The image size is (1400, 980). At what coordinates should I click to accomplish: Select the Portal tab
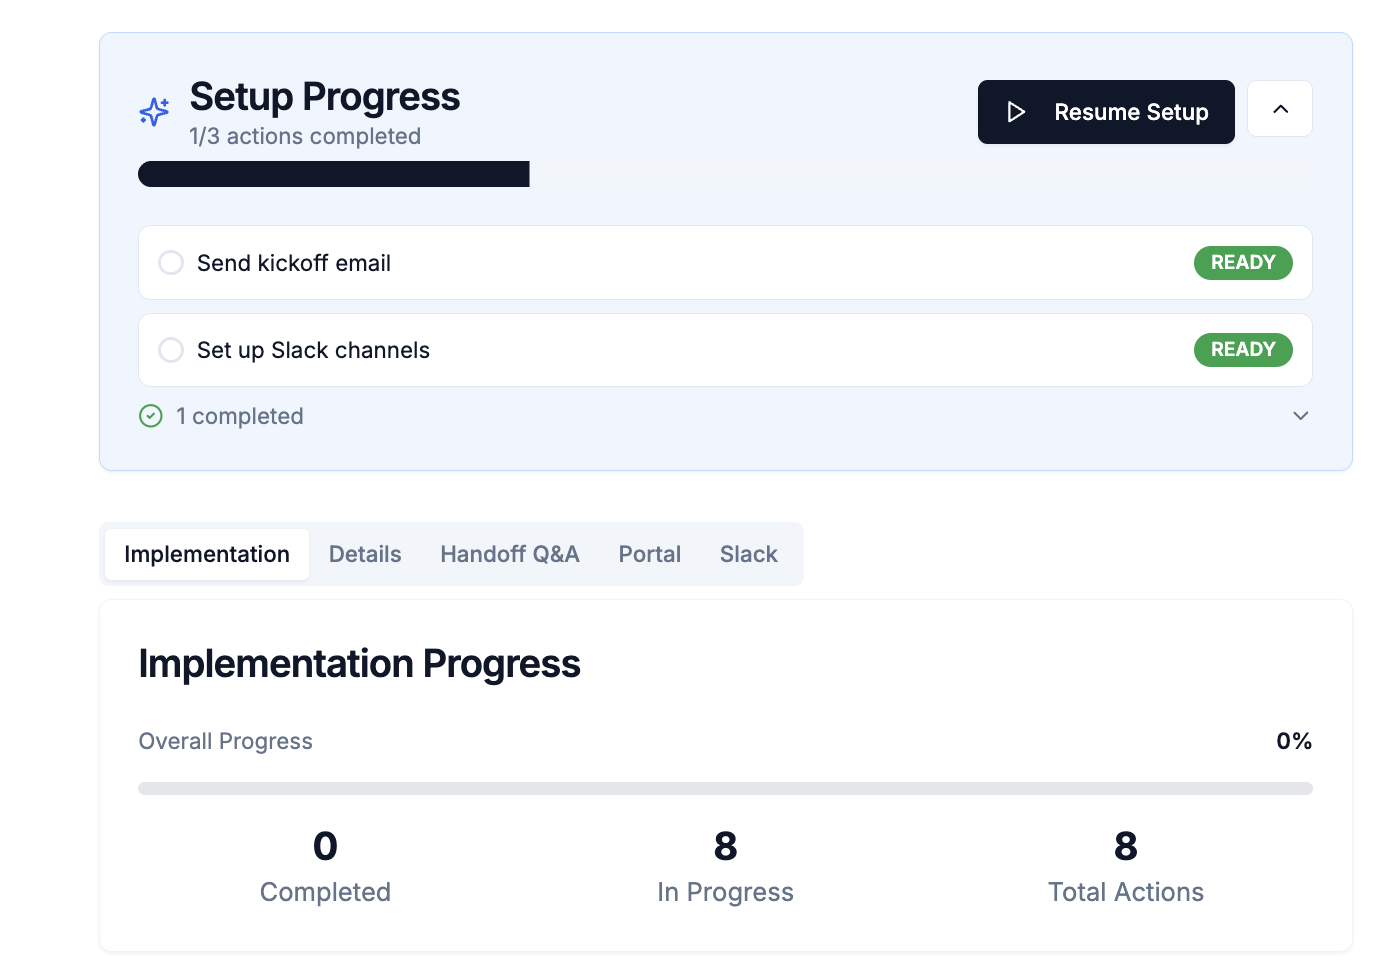tap(649, 554)
